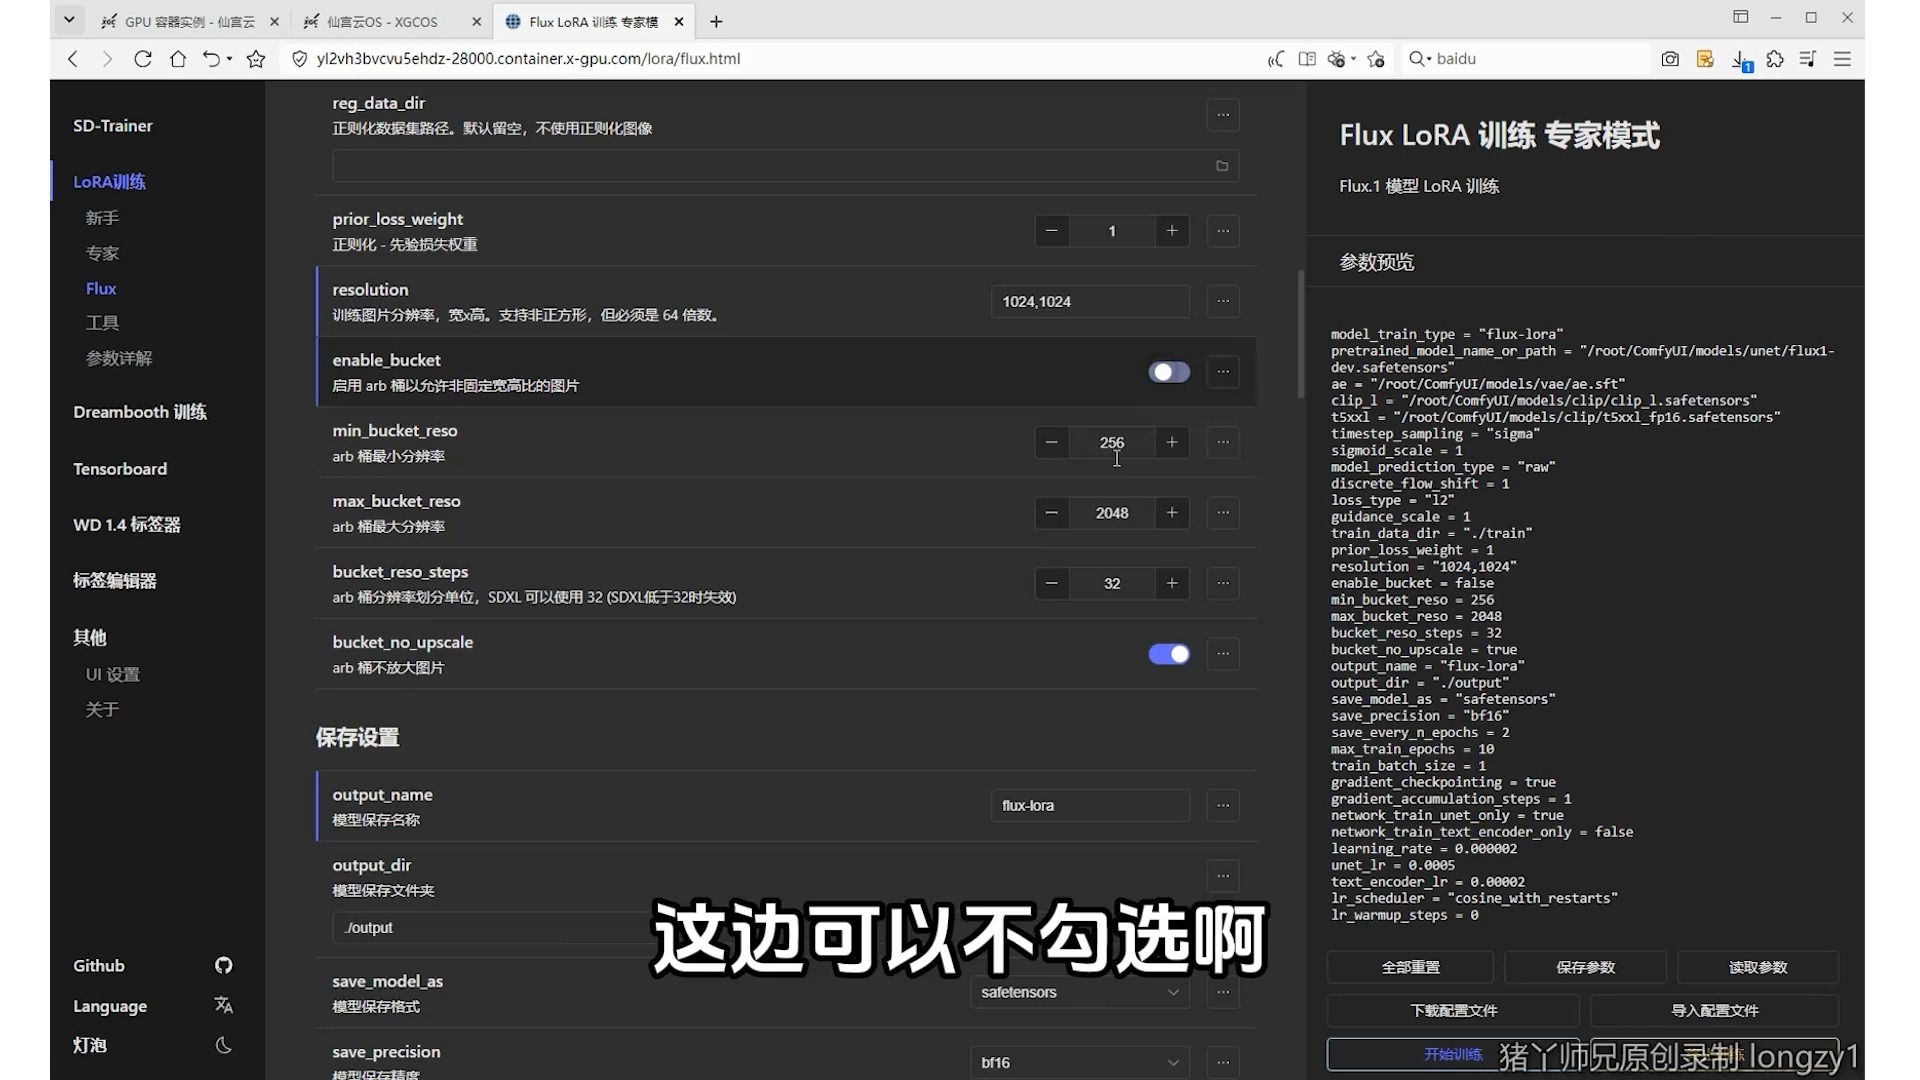Click 导入配置文件 button
Image resolution: width=1920 pixels, height=1080 pixels.
(1714, 1010)
